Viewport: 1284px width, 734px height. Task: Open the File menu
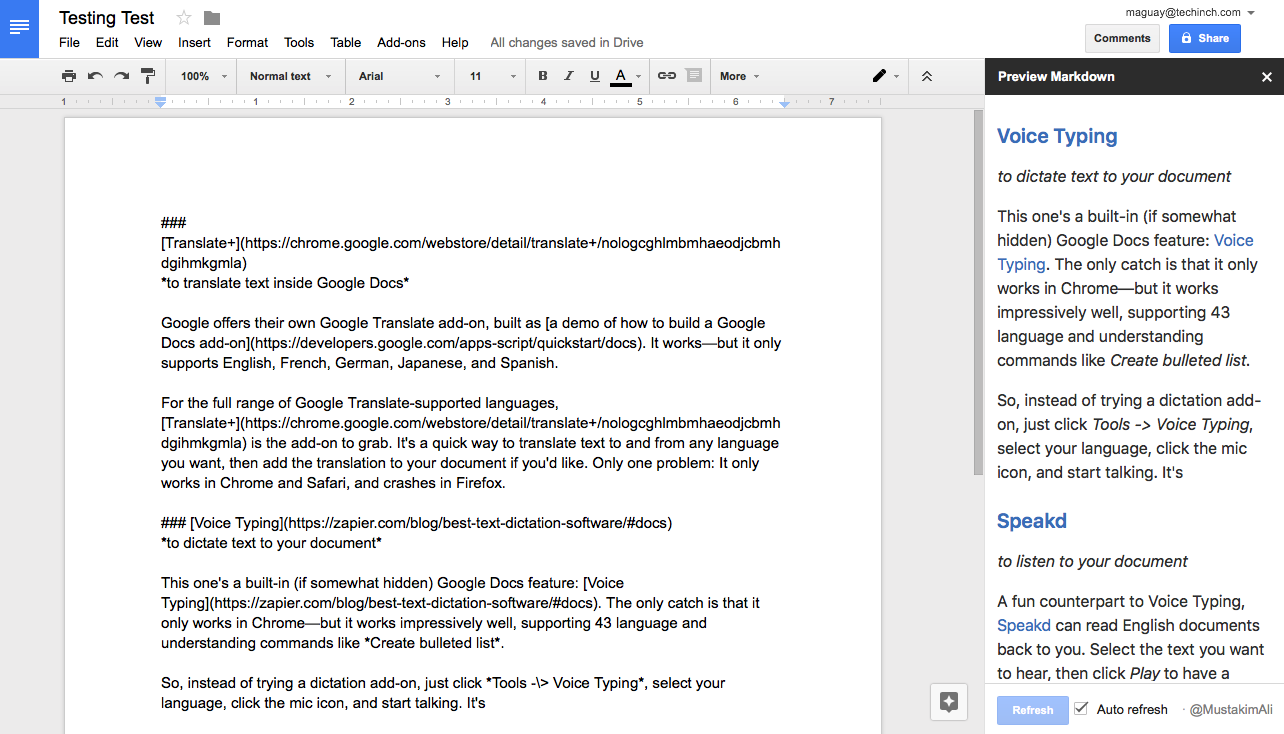coord(69,43)
